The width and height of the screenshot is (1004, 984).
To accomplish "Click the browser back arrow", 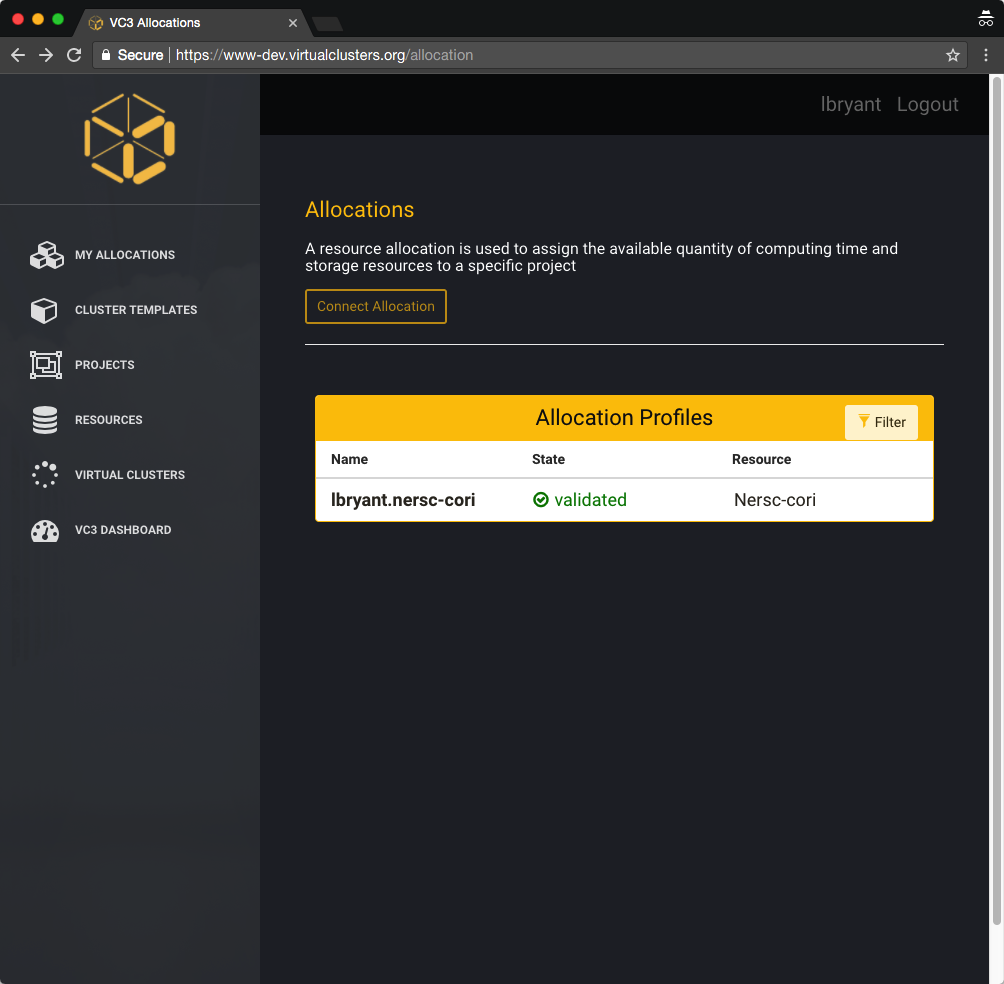I will pos(18,55).
